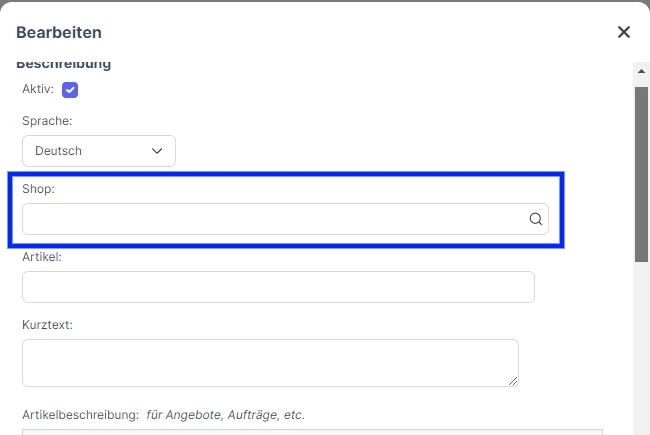Click the Kurztext resize grip corner
Image resolution: width=650 pixels, height=435 pixels.
(513, 381)
